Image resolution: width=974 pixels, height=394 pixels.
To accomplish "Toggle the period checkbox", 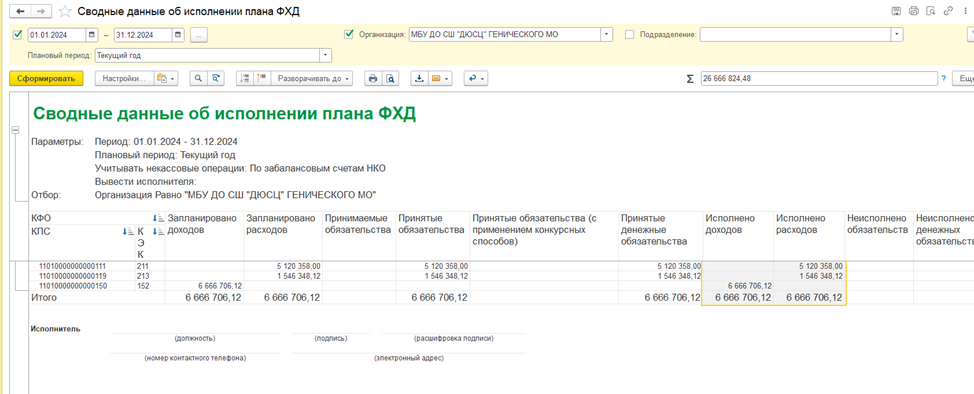I will click(17, 35).
